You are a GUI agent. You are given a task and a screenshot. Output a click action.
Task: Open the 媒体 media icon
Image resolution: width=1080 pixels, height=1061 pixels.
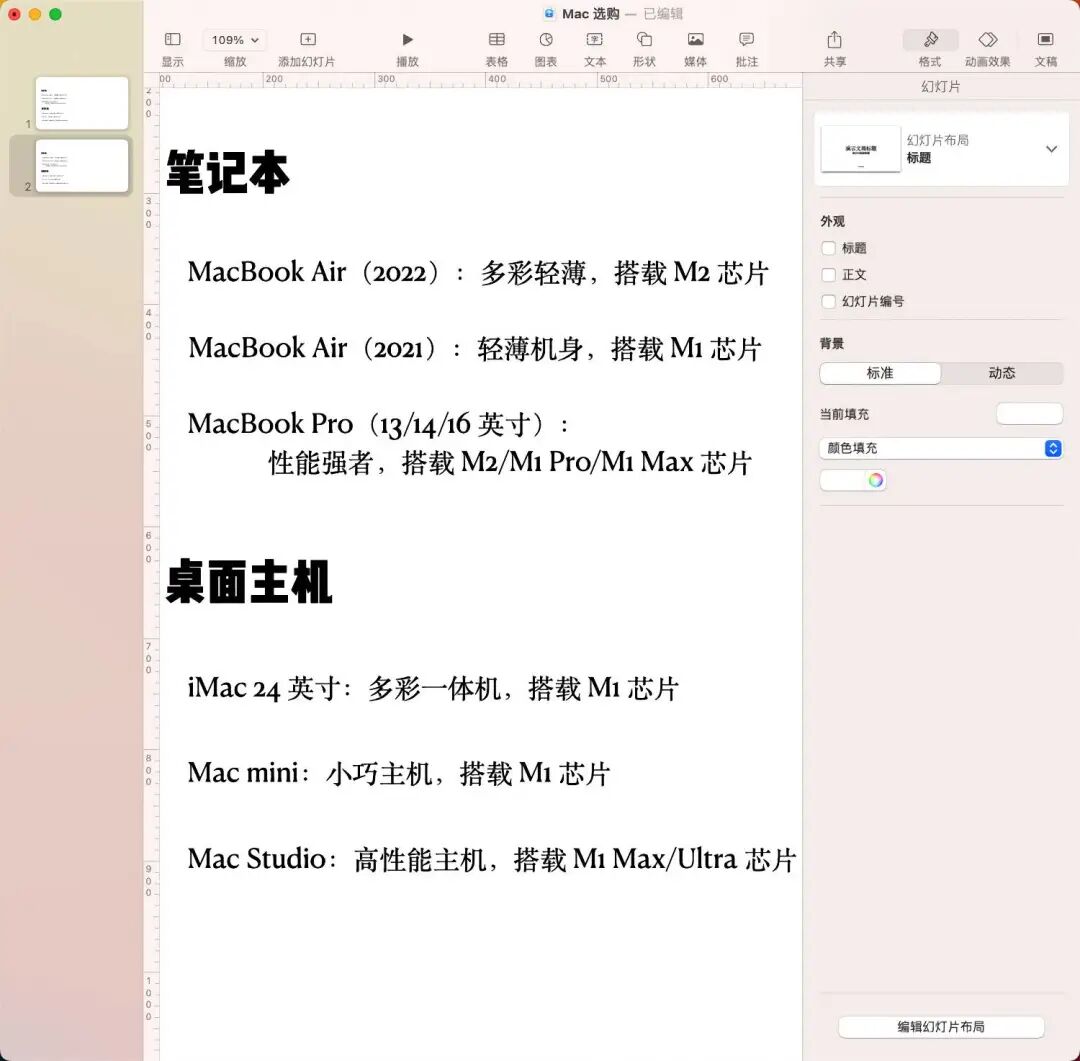tap(696, 39)
